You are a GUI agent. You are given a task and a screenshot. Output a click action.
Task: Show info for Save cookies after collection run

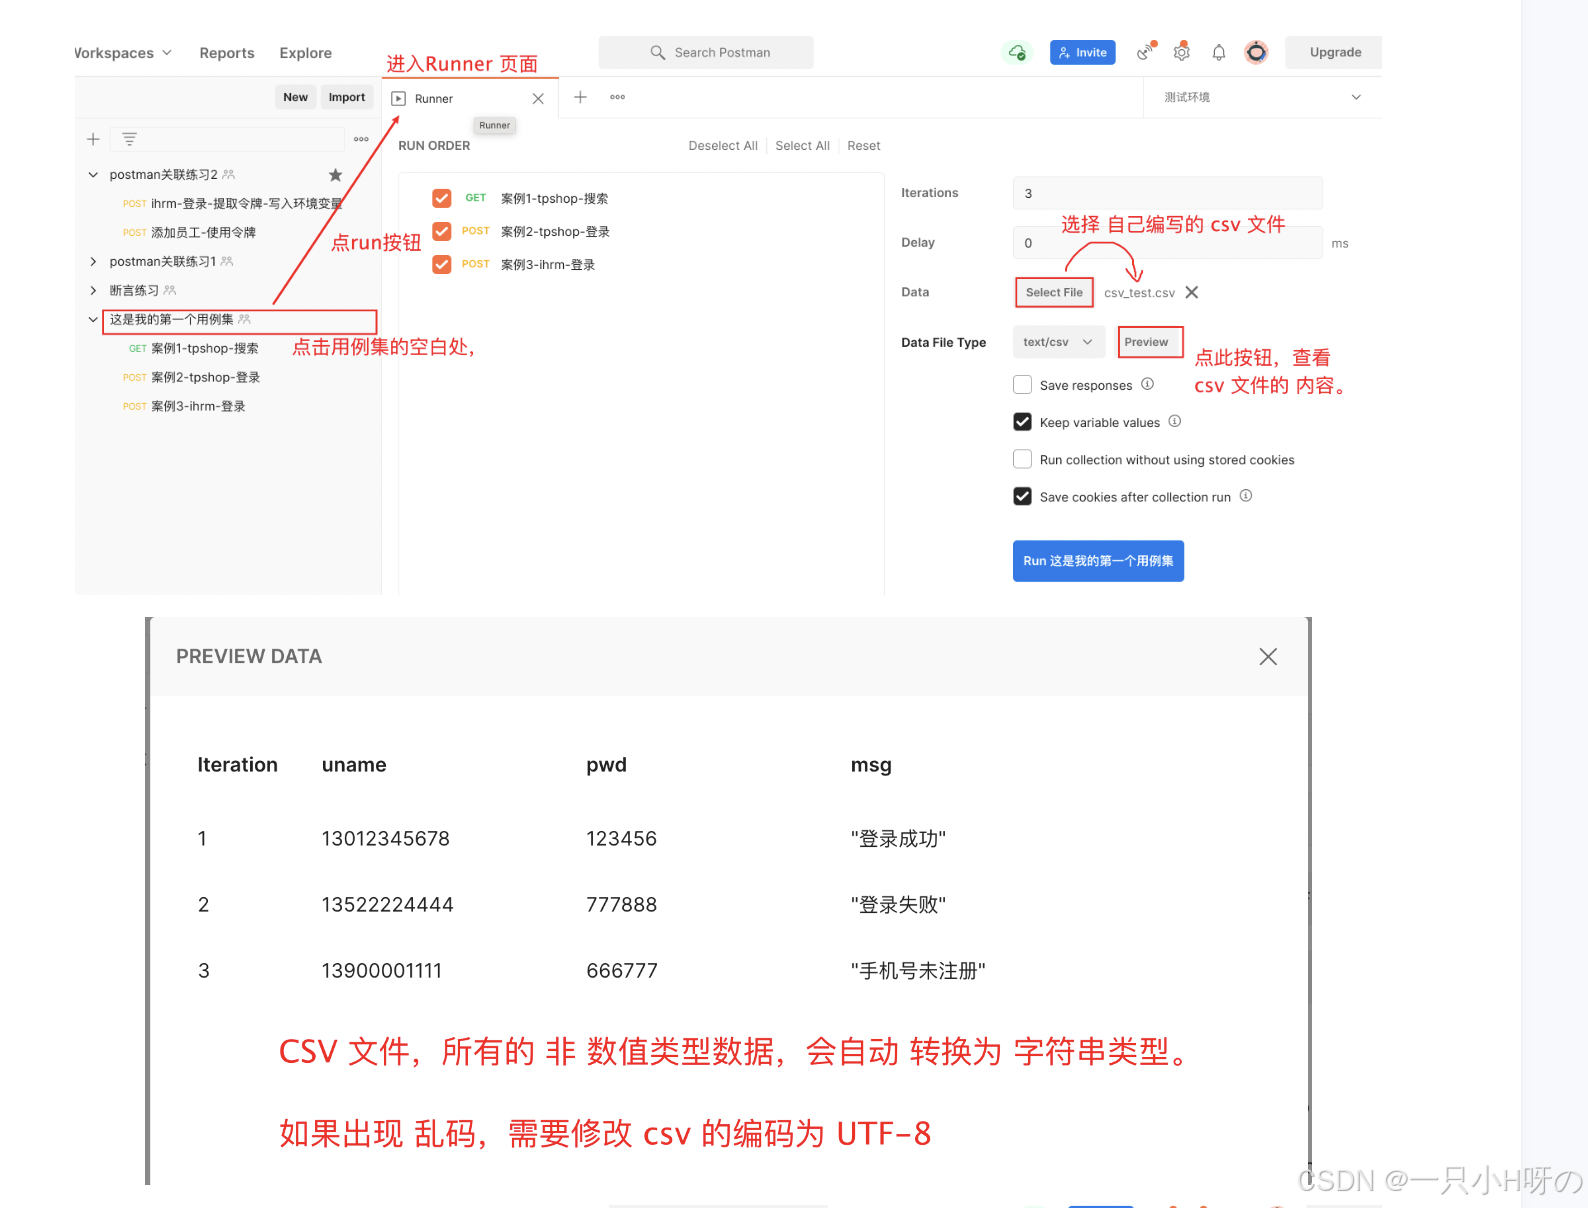click(1246, 496)
